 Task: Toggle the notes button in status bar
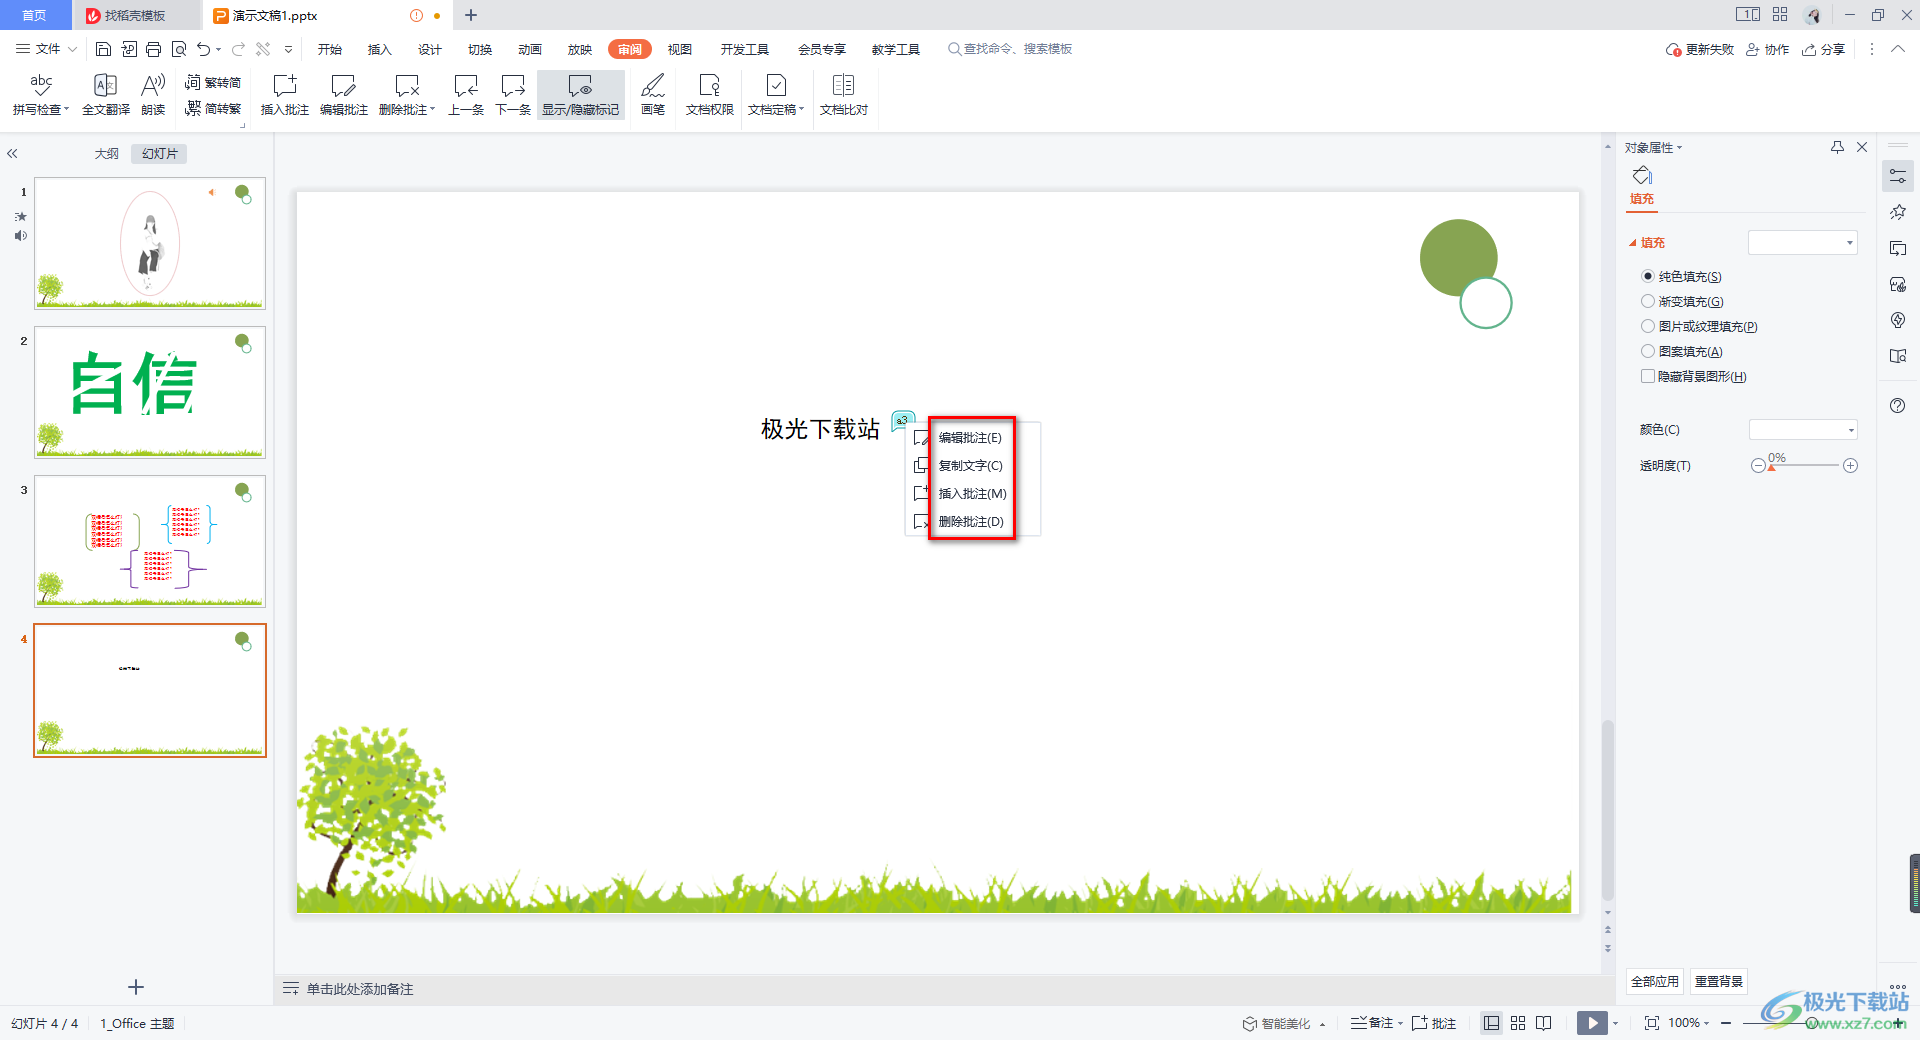[1372, 1023]
